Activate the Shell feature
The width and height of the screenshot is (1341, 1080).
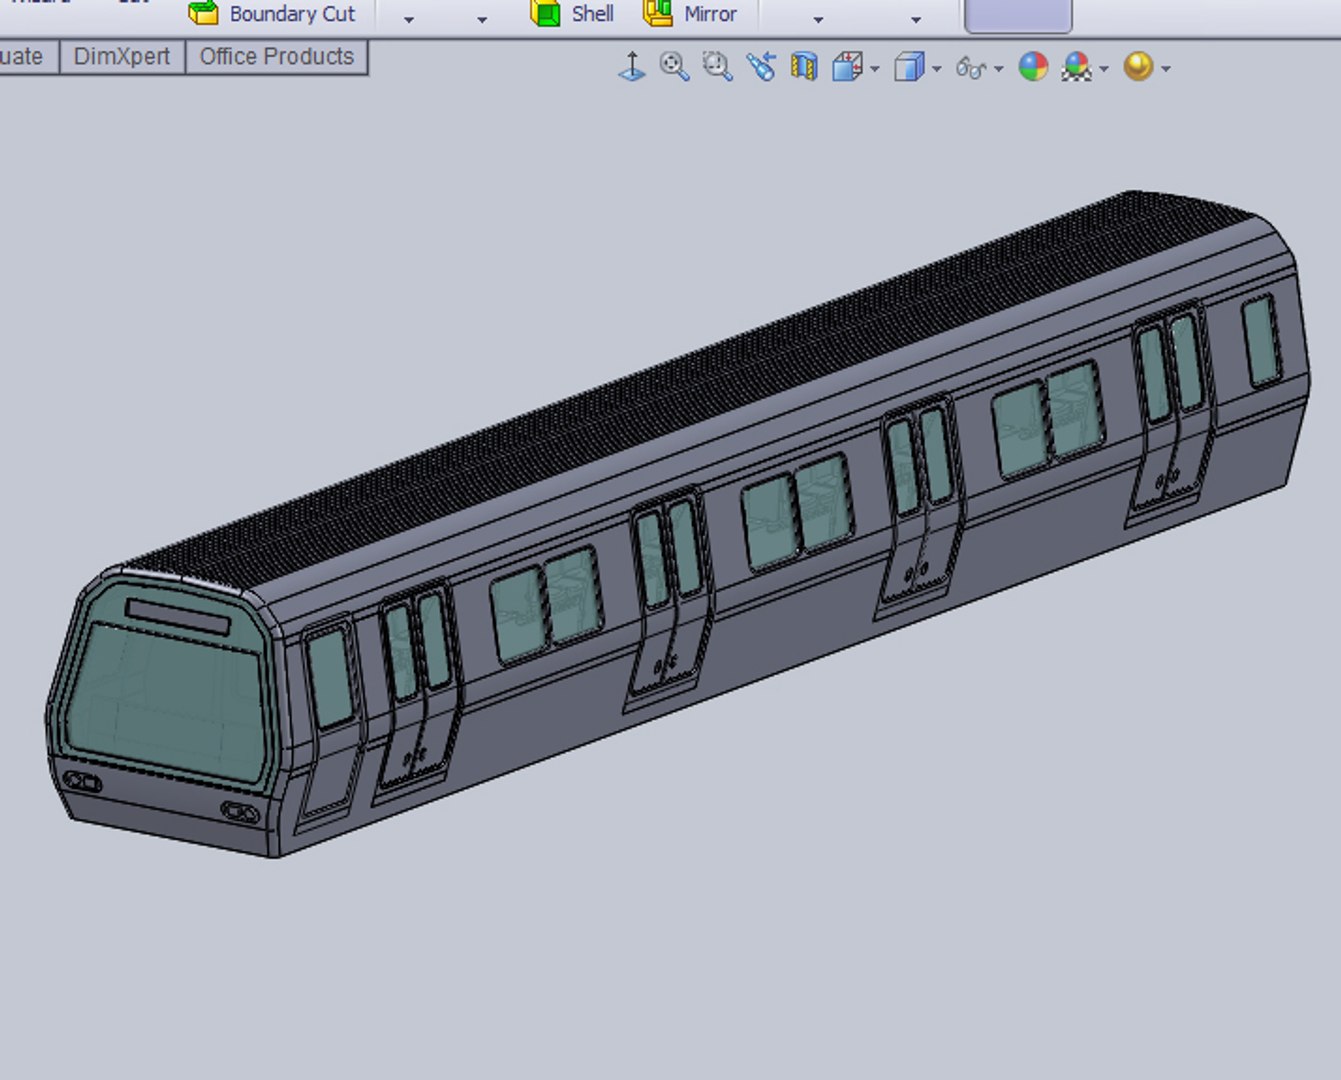click(572, 14)
